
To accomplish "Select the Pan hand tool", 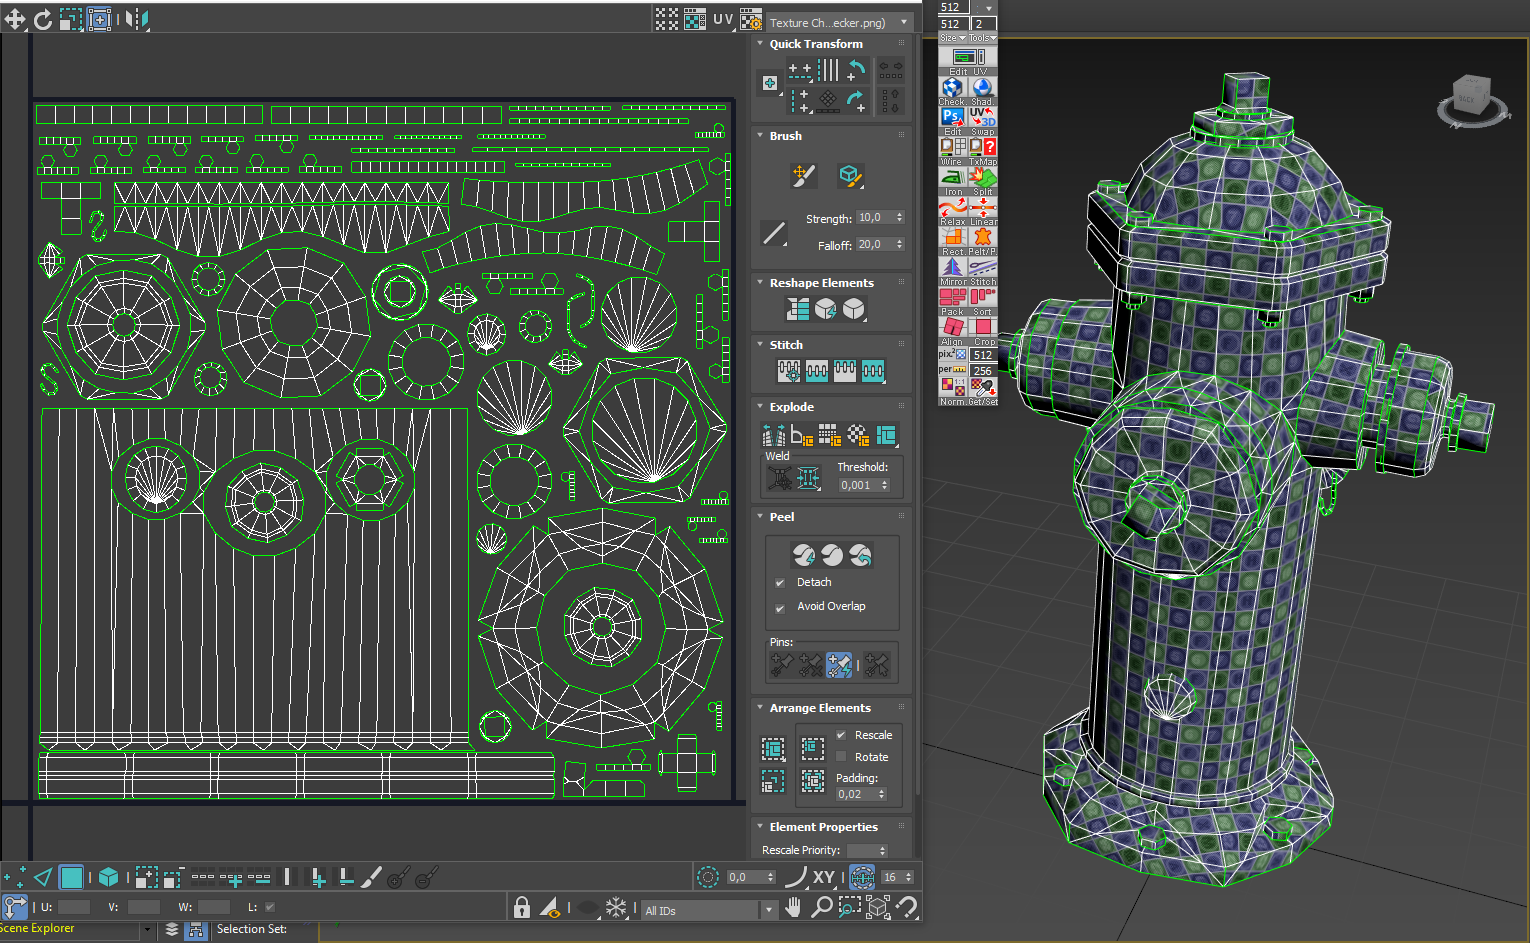I will click(793, 907).
